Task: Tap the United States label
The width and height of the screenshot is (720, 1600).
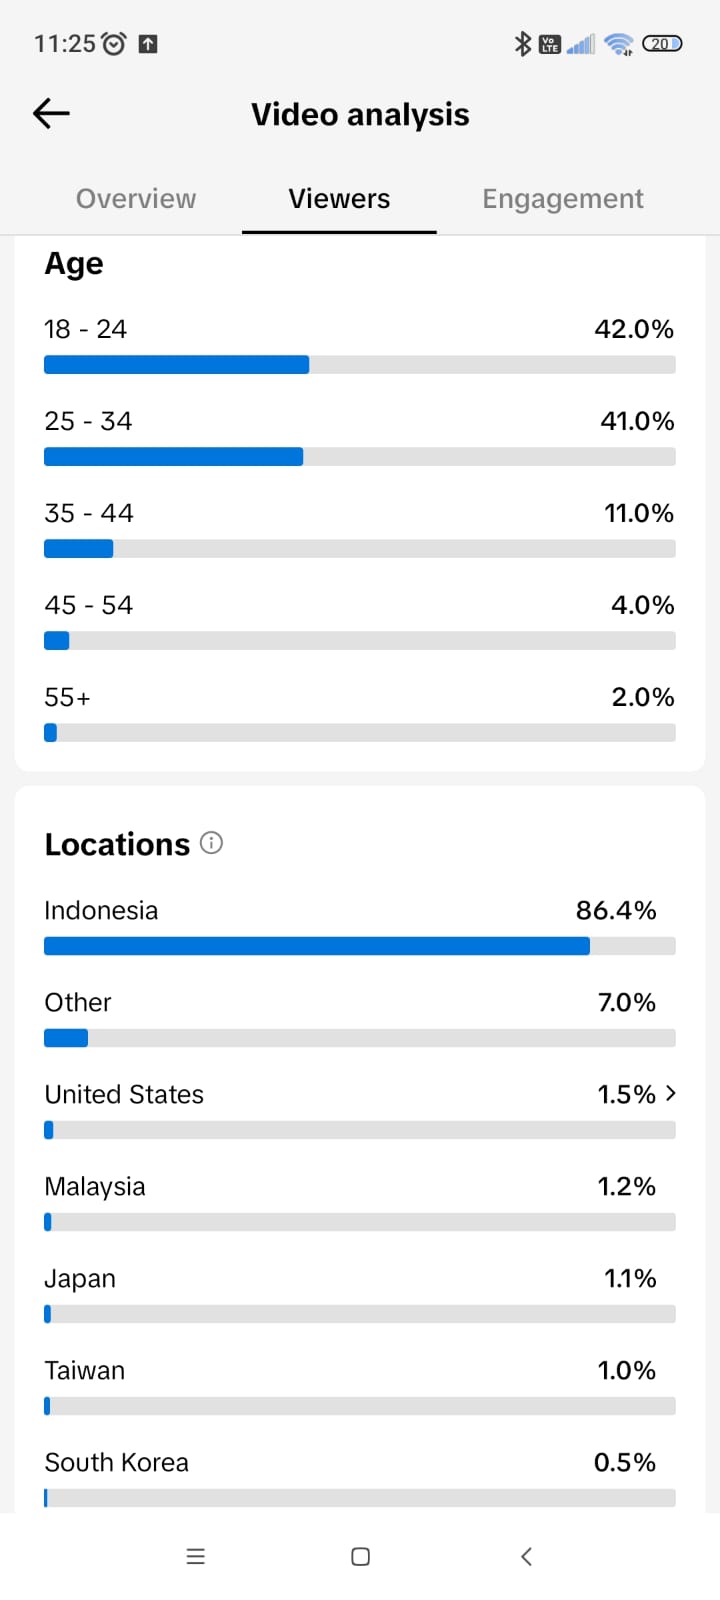Action: (x=124, y=1095)
